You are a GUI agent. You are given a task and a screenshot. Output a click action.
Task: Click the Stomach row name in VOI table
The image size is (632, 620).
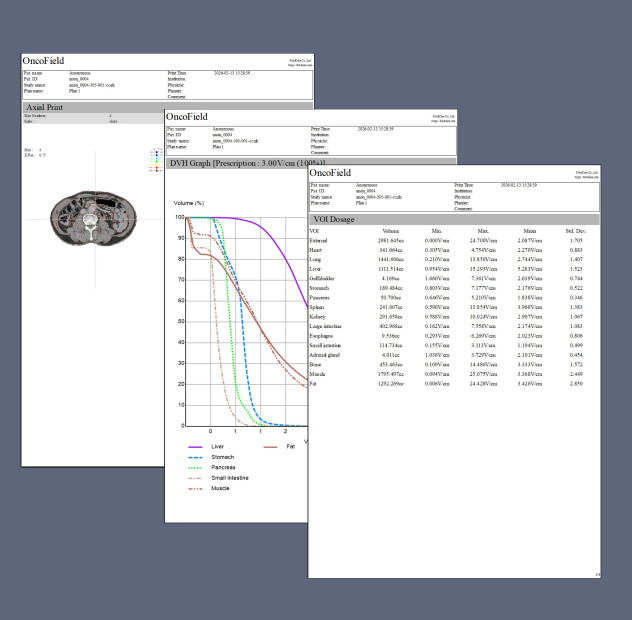tap(319, 288)
